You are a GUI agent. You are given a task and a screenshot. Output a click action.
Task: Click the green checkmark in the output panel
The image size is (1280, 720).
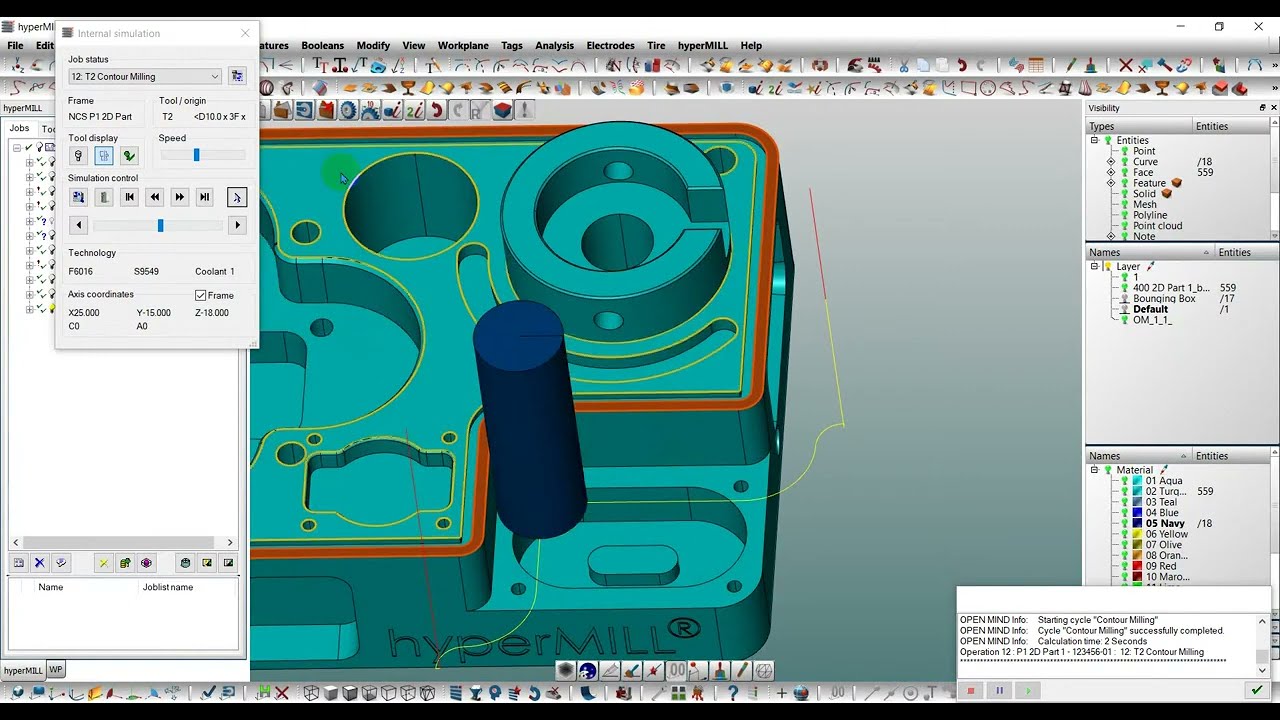coord(1257,691)
